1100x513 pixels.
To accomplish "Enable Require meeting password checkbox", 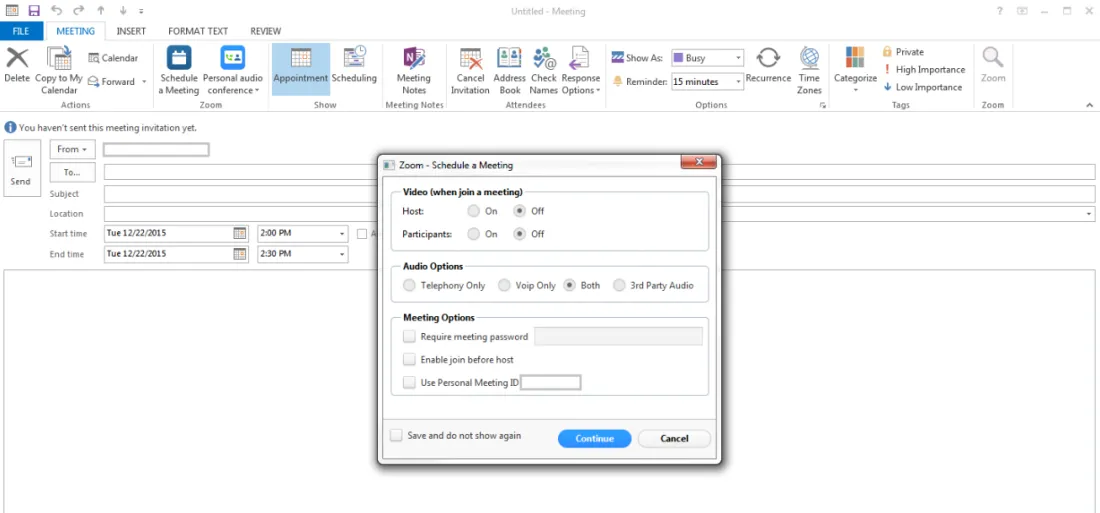I will (410, 337).
